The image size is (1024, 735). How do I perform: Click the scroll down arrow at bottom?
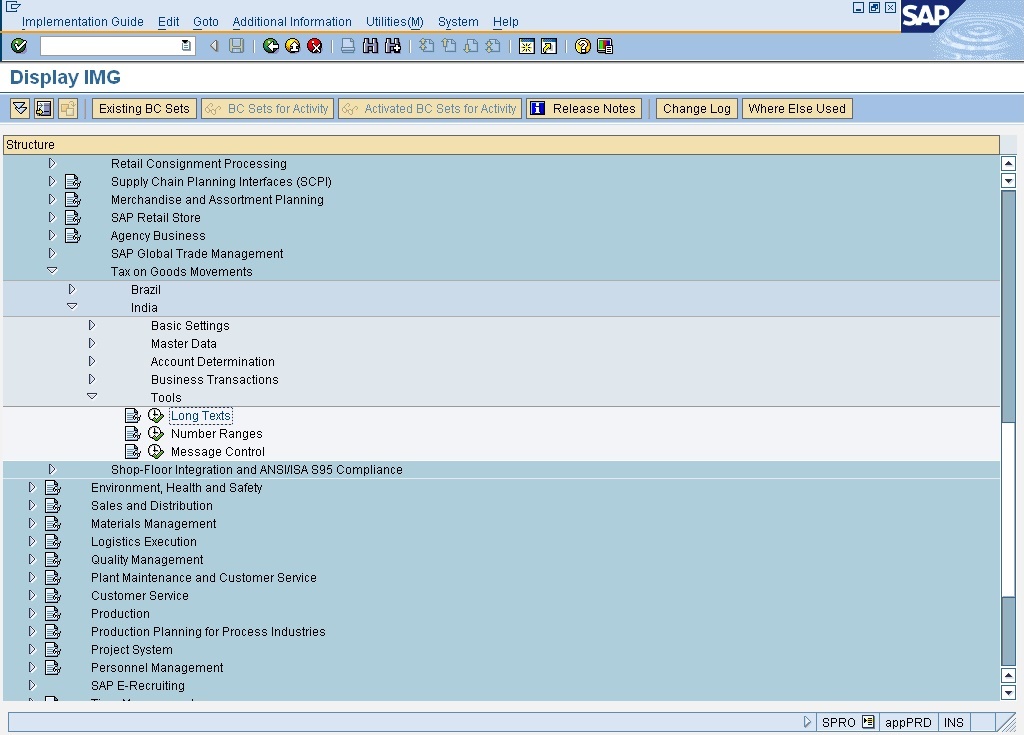tap(1008, 693)
